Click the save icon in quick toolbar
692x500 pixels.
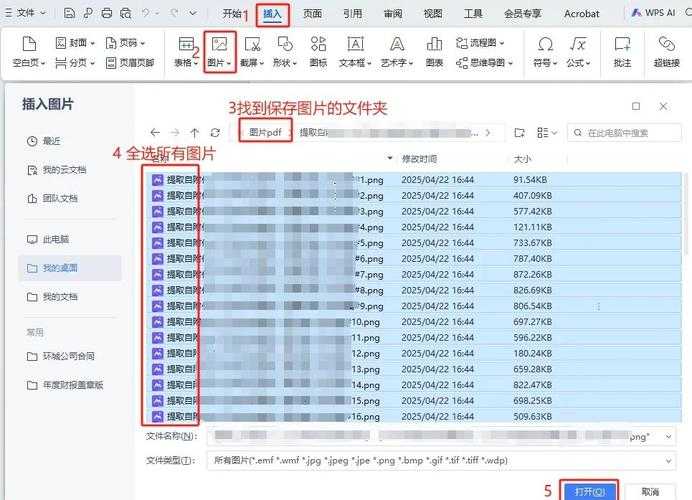pos(69,13)
